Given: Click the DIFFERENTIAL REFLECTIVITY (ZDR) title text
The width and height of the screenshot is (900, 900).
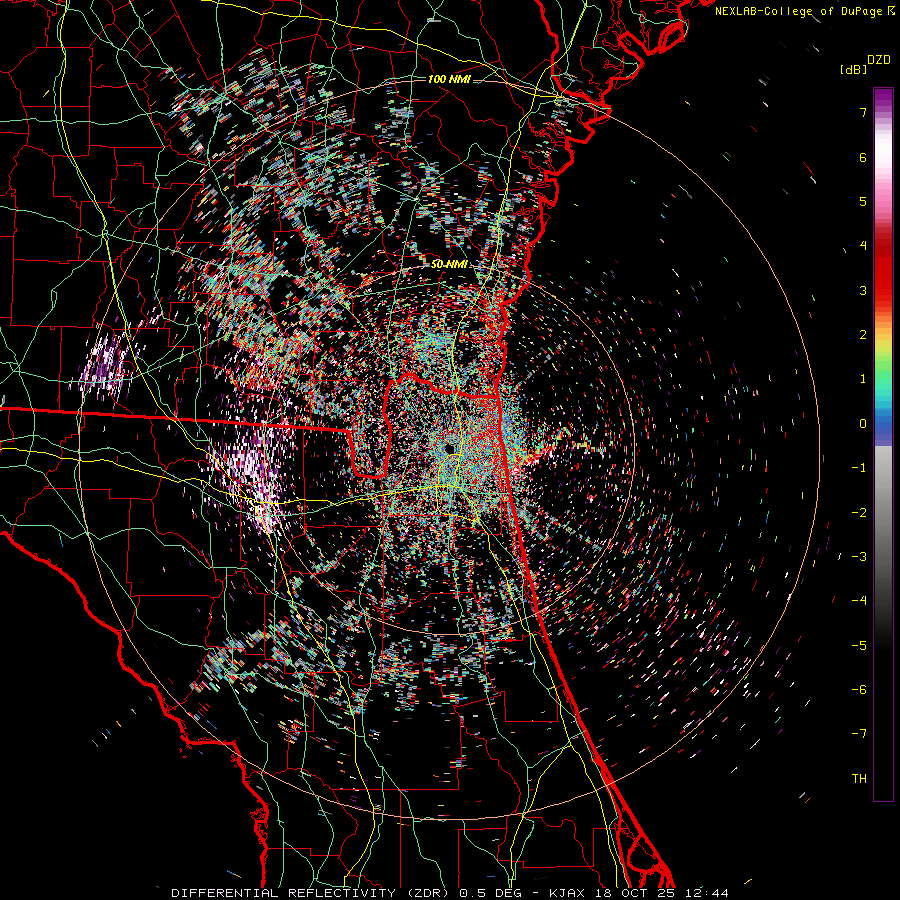Looking at the screenshot, I should click(x=312, y=893).
